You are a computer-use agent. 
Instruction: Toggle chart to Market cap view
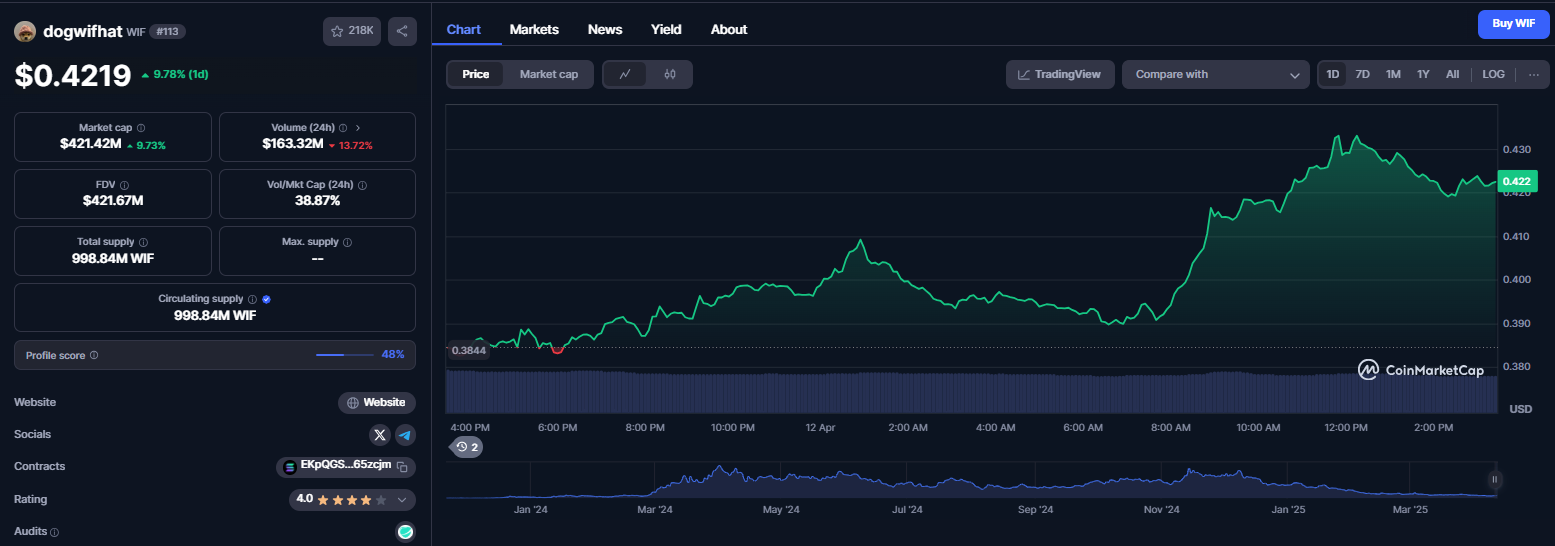click(549, 74)
